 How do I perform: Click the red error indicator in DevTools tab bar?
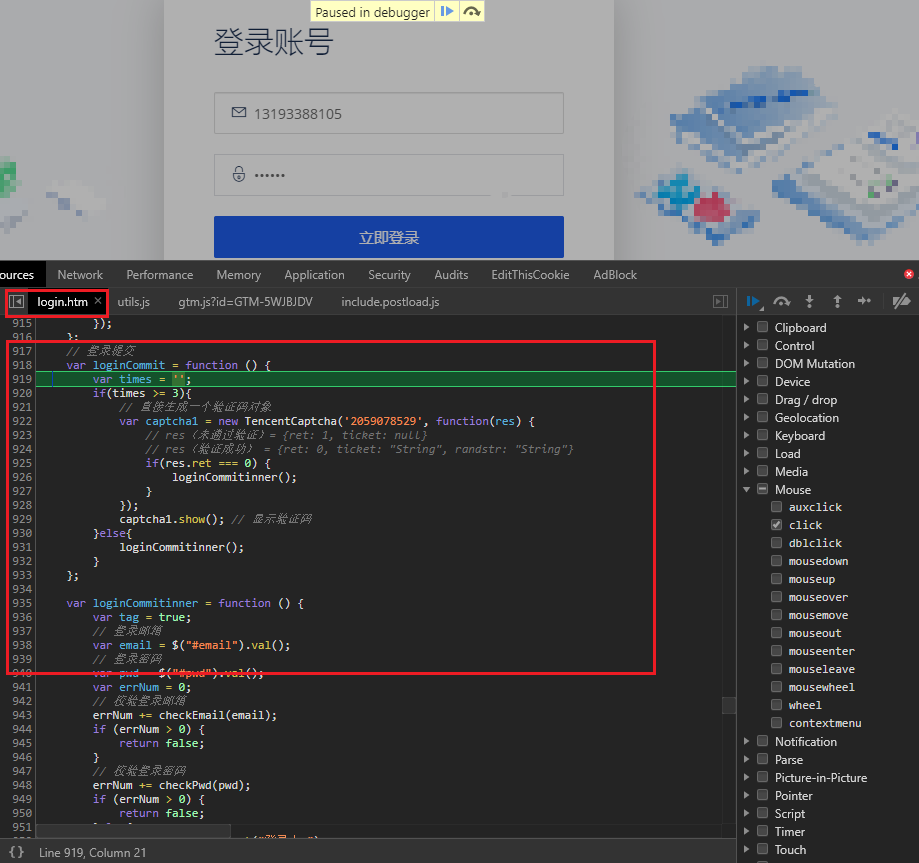click(x=908, y=274)
